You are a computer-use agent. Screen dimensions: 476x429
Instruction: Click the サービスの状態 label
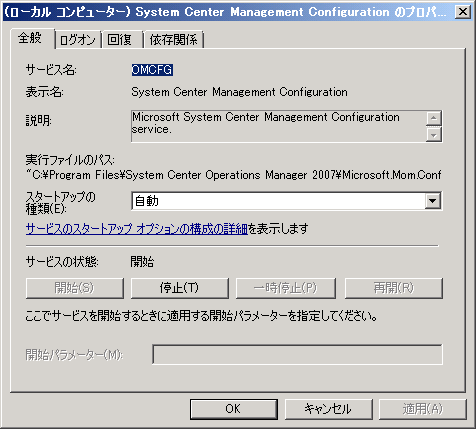[x=62, y=262]
